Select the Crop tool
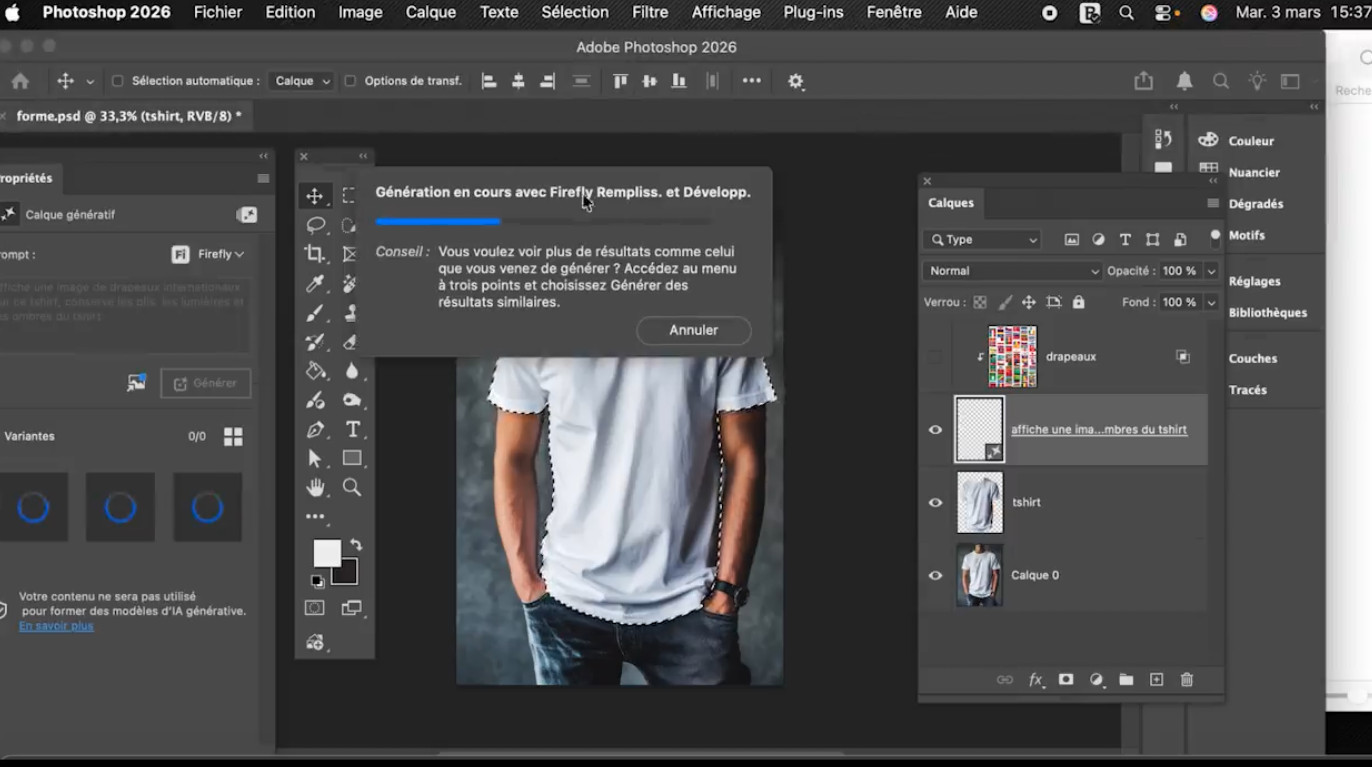The width and height of the screenshot is (1372, 767). click(315, 254)
